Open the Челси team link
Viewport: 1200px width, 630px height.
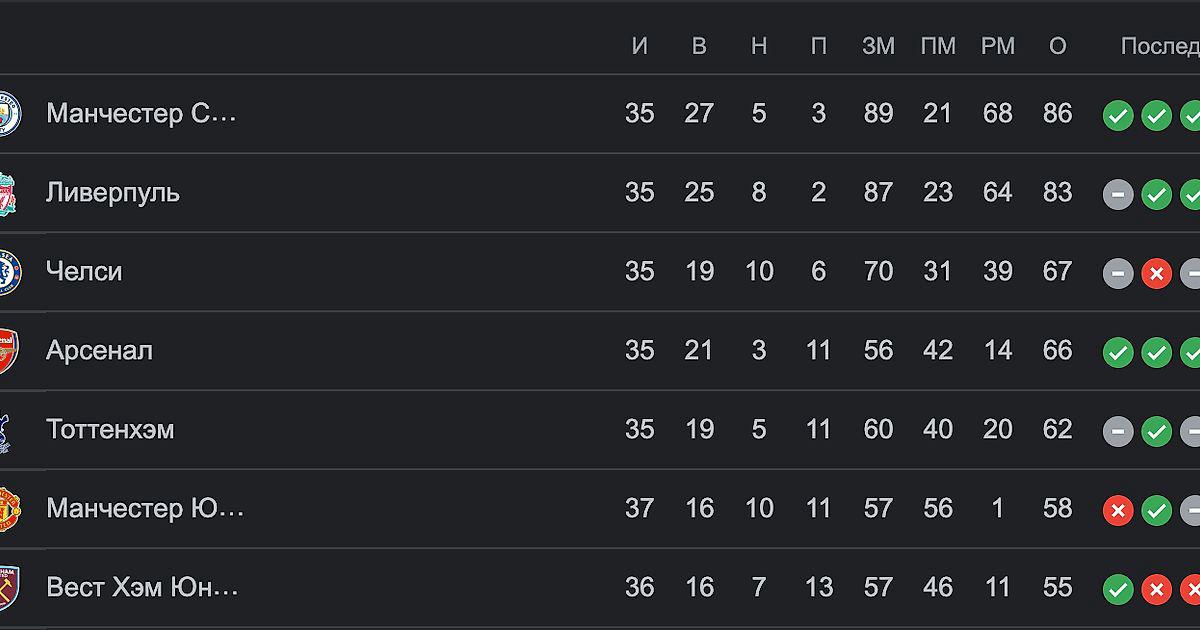84,271
